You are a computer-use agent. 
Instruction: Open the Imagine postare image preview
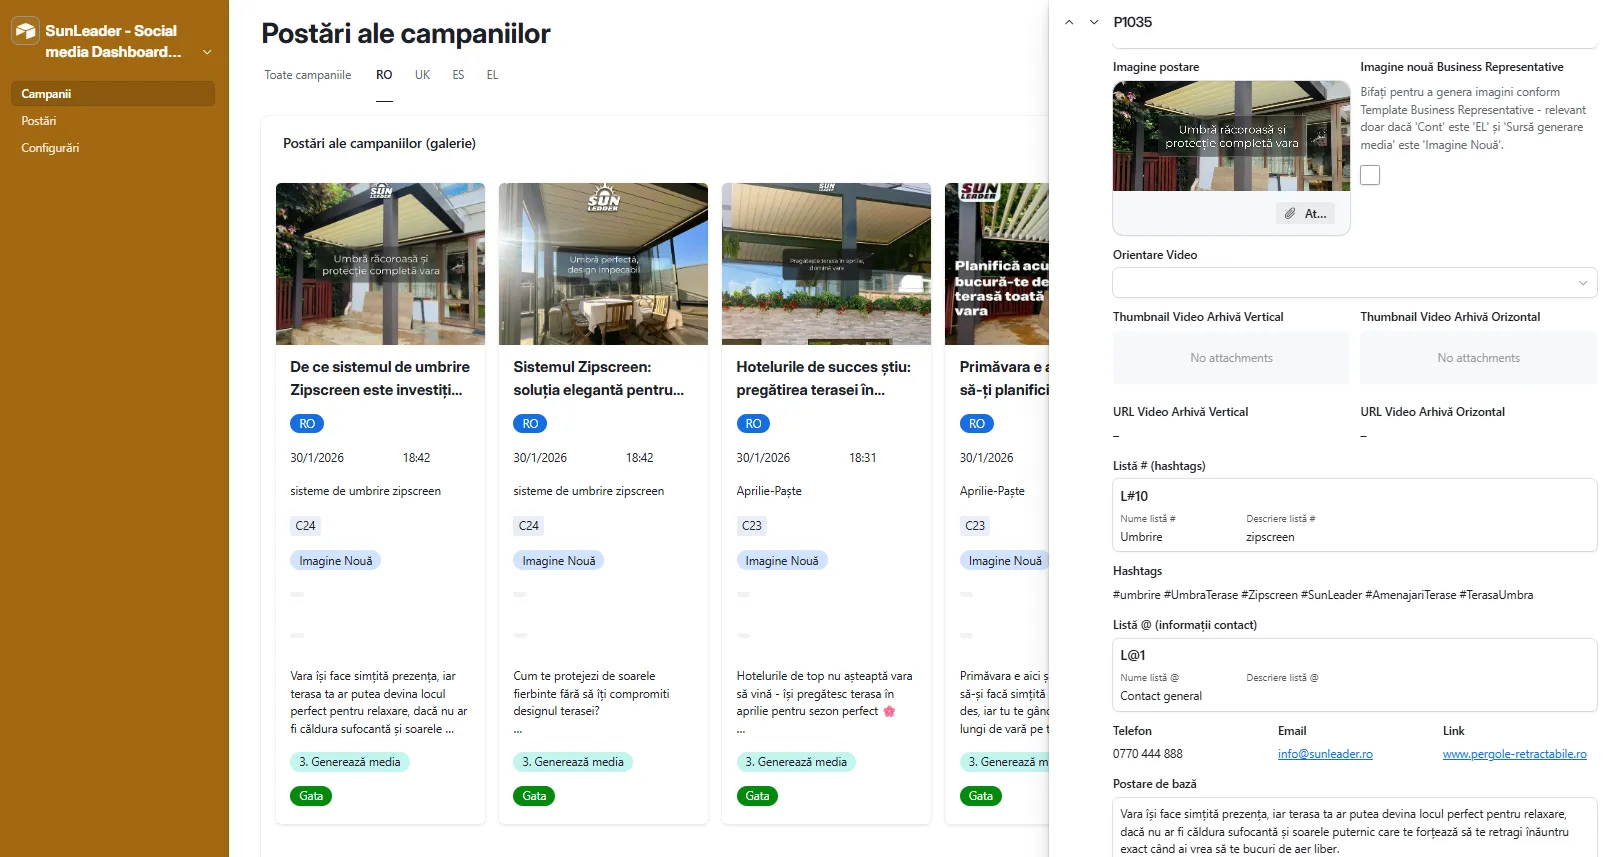click(1231, 136)
